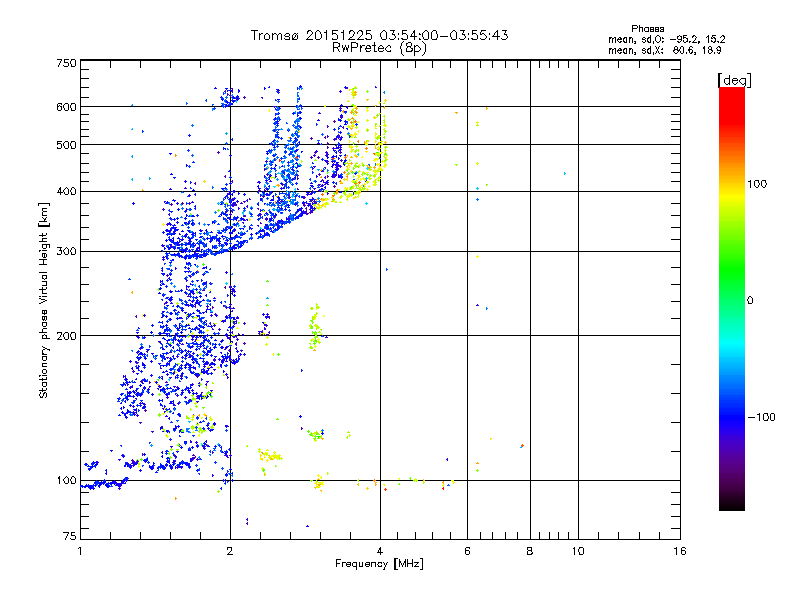Click the title 'Tromsø 20151225 03:54:00-03:55:43'
This screenshot has width=800, height=600.
(379, 35)
